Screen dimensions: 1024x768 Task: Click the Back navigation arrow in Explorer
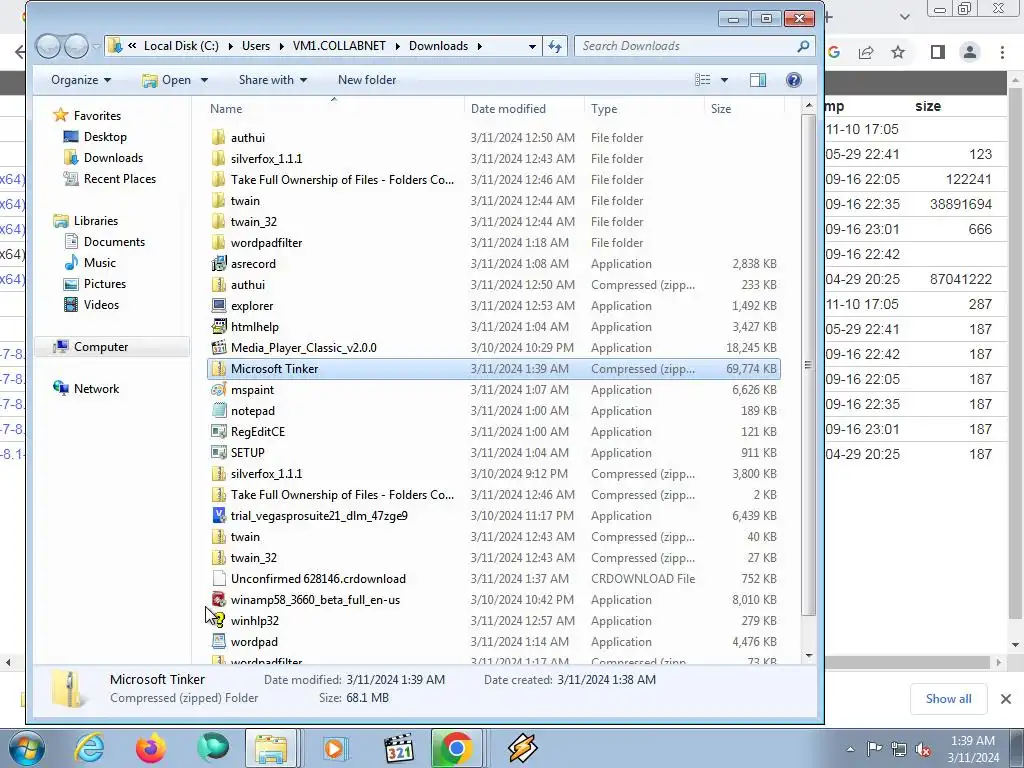(48, 46)
